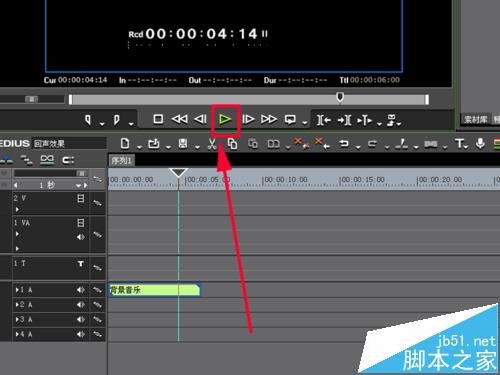500x375 pixels.
Task: Click the Save Project floppy icon
Action: [183, 144]
